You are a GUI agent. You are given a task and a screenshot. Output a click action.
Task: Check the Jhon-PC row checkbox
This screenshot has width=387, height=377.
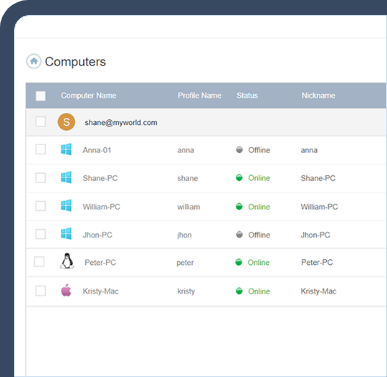coord(41,234)
